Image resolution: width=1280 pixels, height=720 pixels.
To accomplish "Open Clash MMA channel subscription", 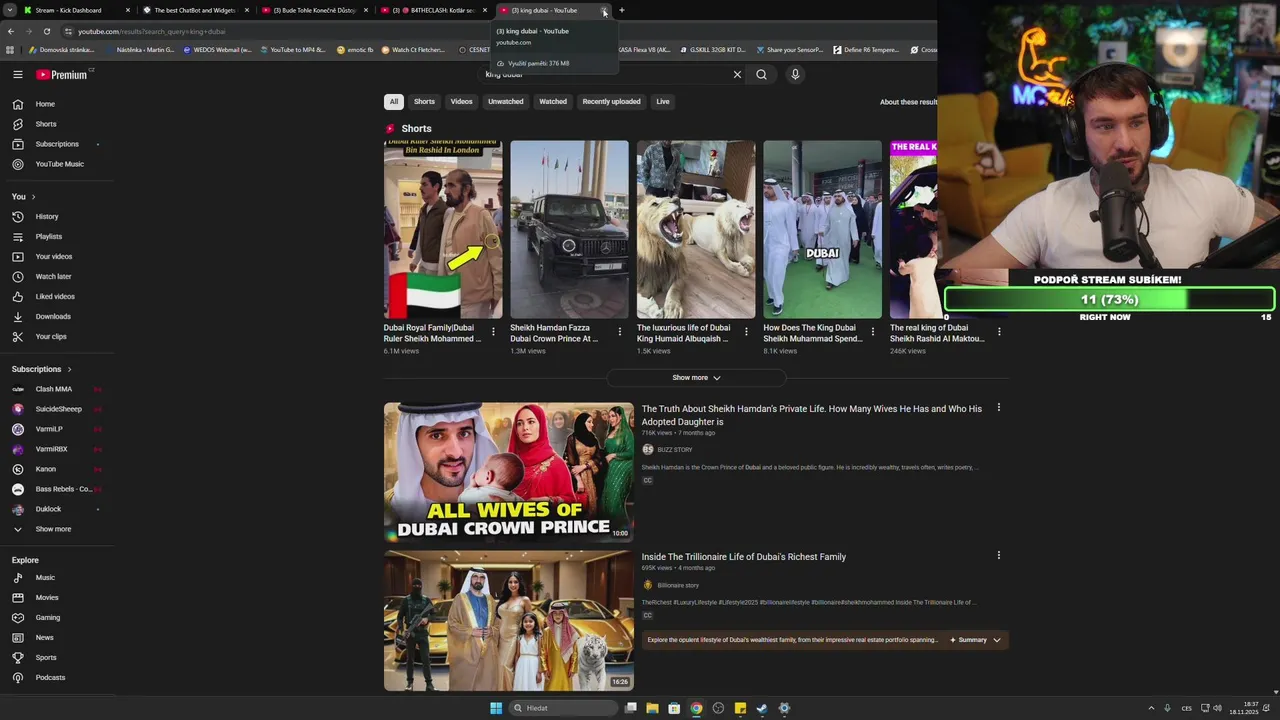I will click(56, 389).
